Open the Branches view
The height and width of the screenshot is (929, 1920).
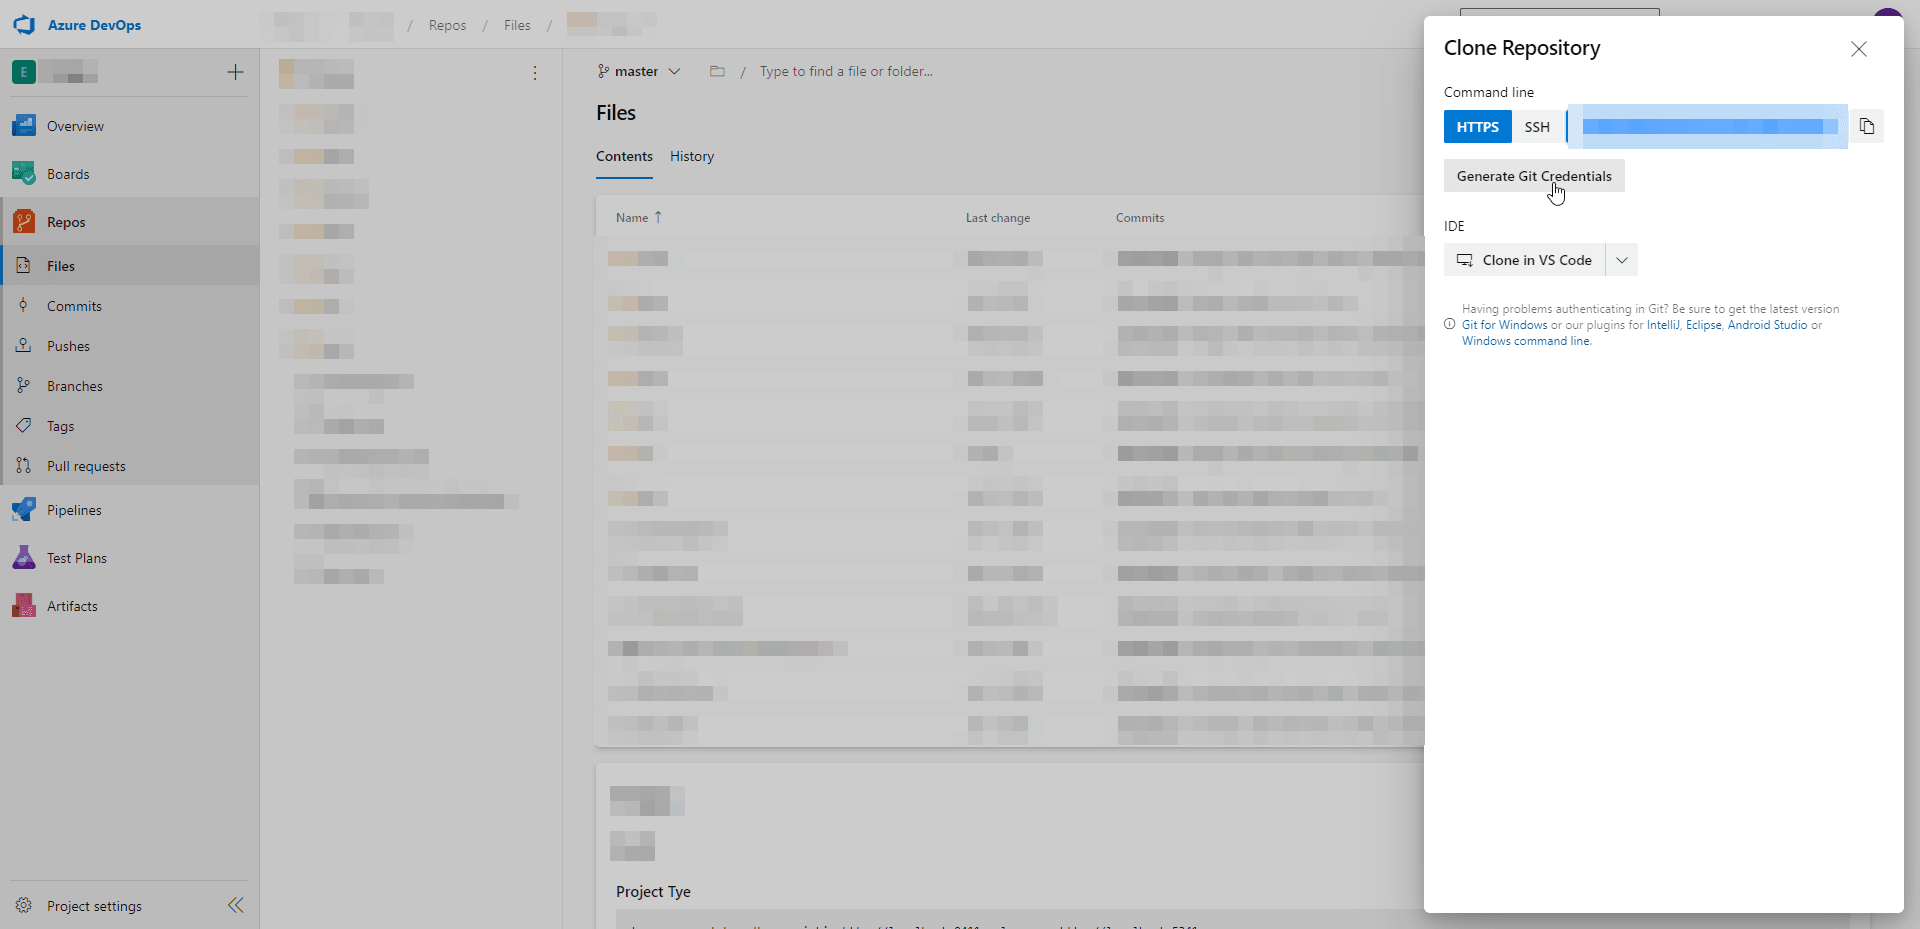tap(76, 385)
